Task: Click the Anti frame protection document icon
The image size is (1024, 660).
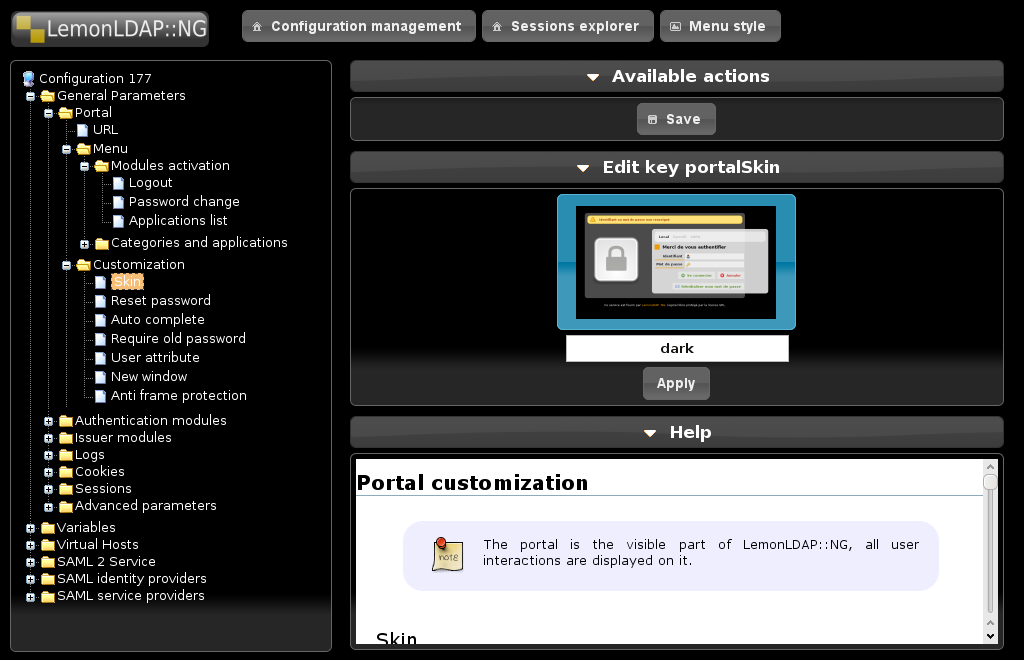Action: [101, 396]
